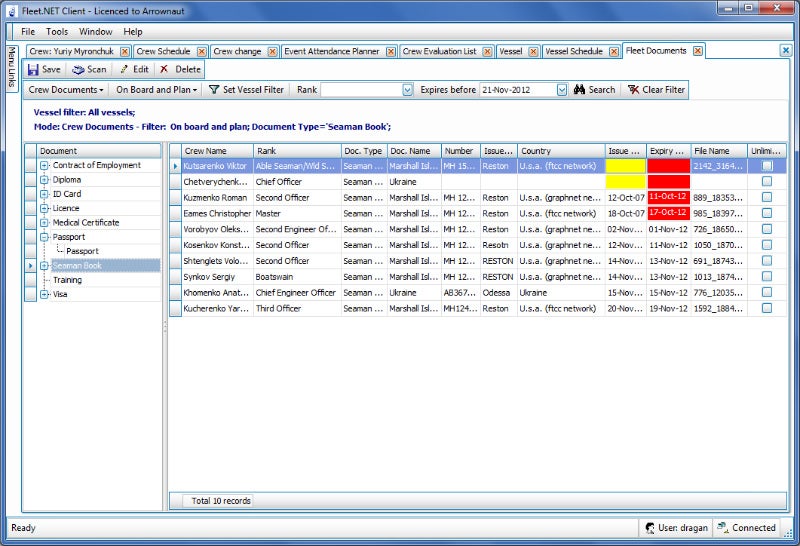This screenshot has height=546, width=800.
Task: Click Set Vessel Filter funnel icon
Action: (x=214, y=90)
